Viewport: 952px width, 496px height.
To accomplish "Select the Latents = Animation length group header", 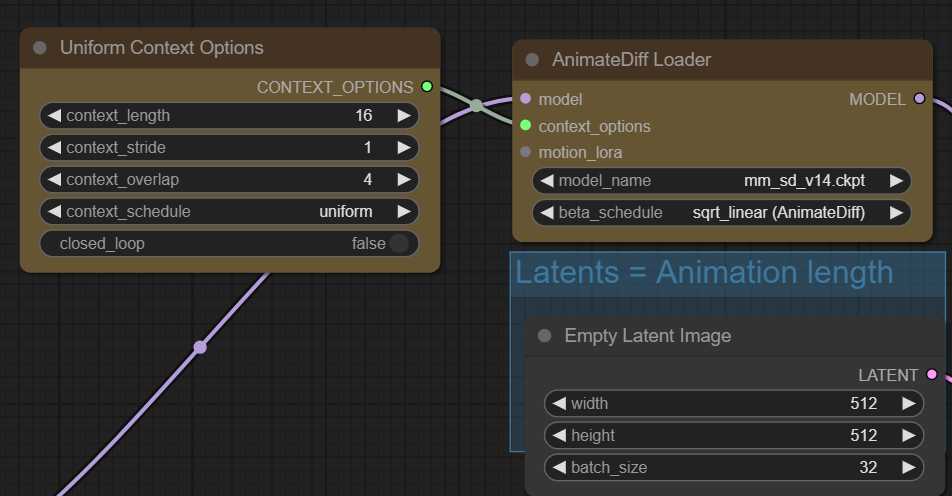I will [x=727, y=274].
